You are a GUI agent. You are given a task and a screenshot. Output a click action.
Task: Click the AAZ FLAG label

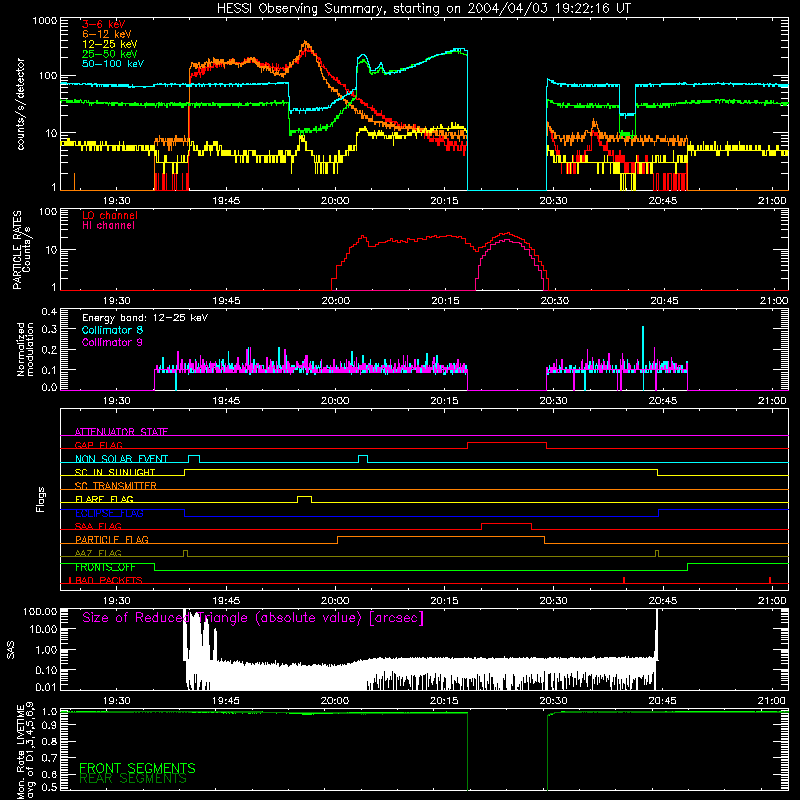[x=98, y=553]
